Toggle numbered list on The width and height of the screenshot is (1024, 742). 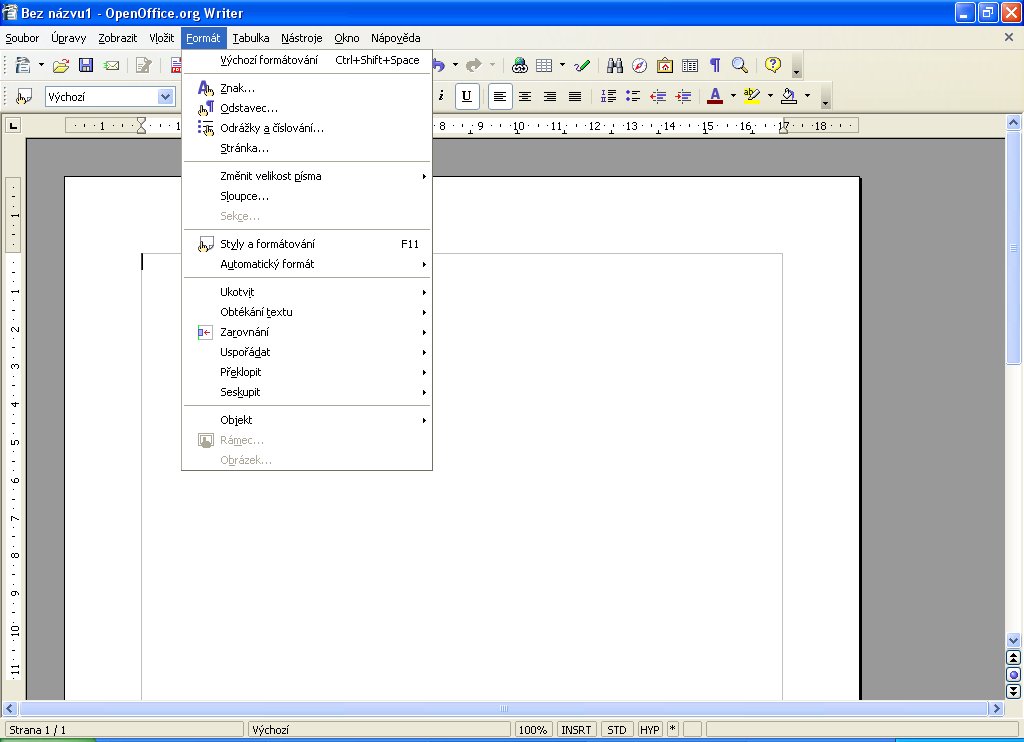608,97
